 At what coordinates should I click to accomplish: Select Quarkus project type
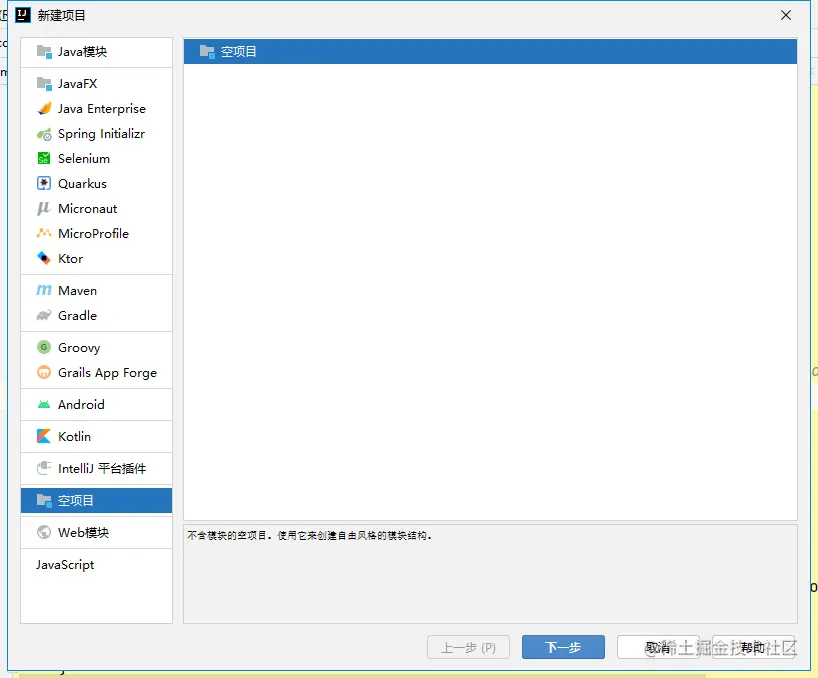click(x=97, y=184)
